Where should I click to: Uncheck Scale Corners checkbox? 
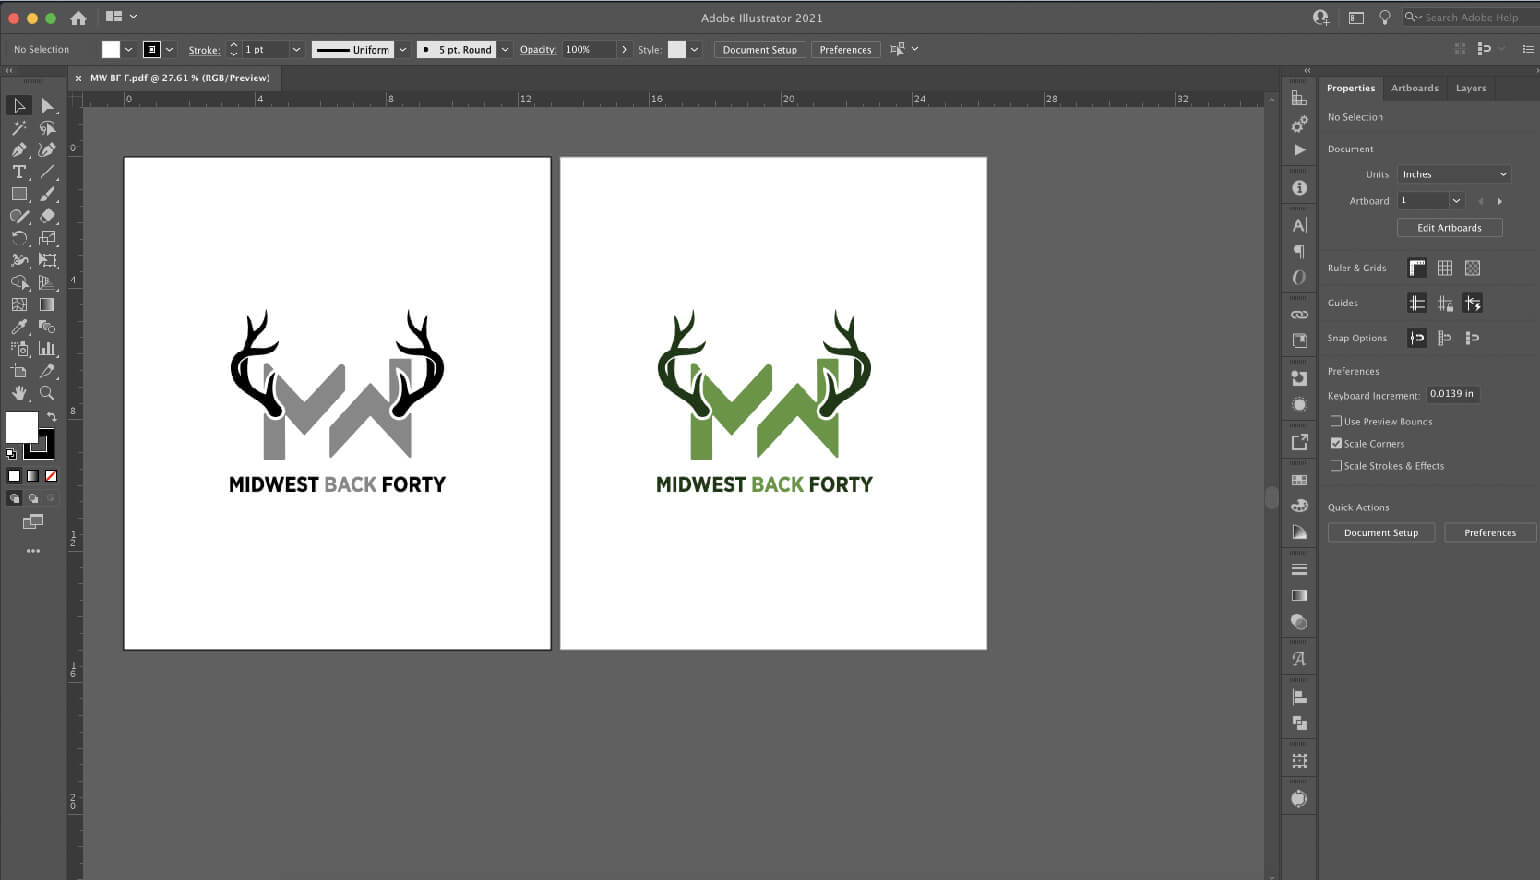pos(1336,443)
